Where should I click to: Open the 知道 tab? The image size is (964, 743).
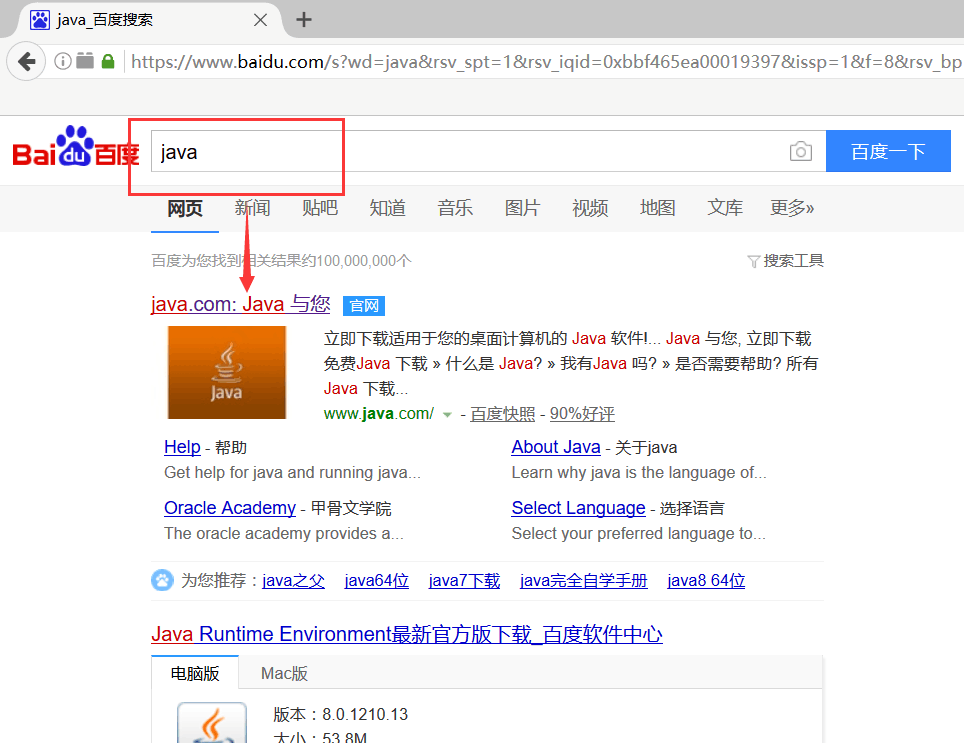[387, 208]
